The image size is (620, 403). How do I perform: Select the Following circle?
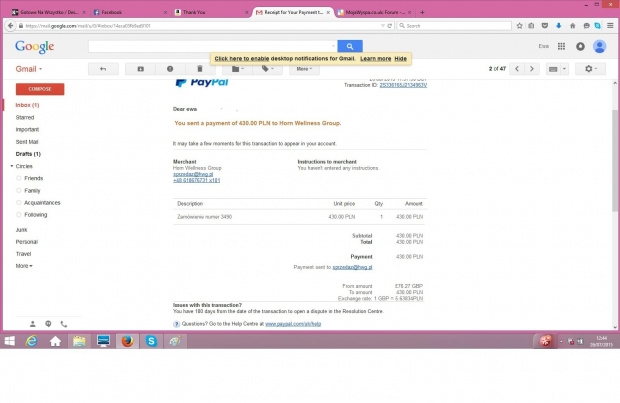(36, 215)
